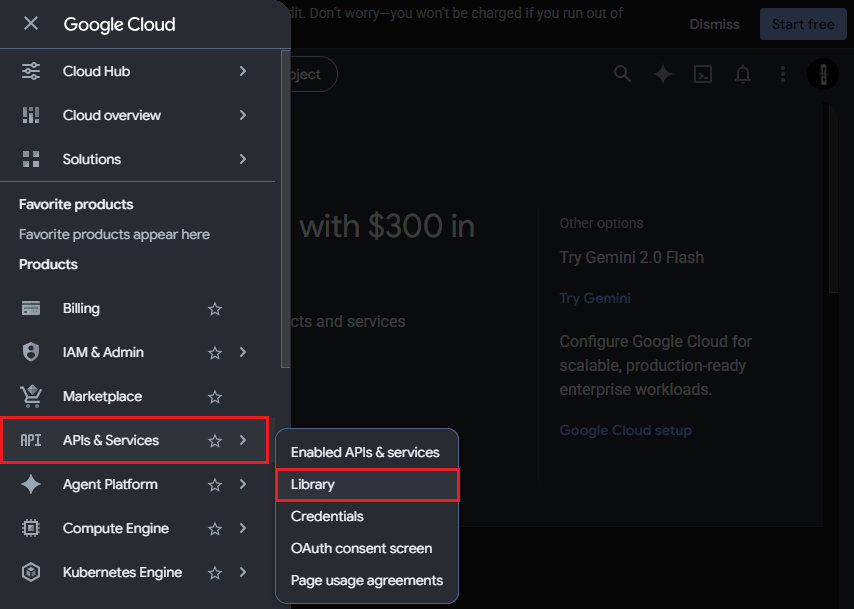Expand the Cloud overview submenu chevron
Screen dimensions: 854x609
pos(243,115)
